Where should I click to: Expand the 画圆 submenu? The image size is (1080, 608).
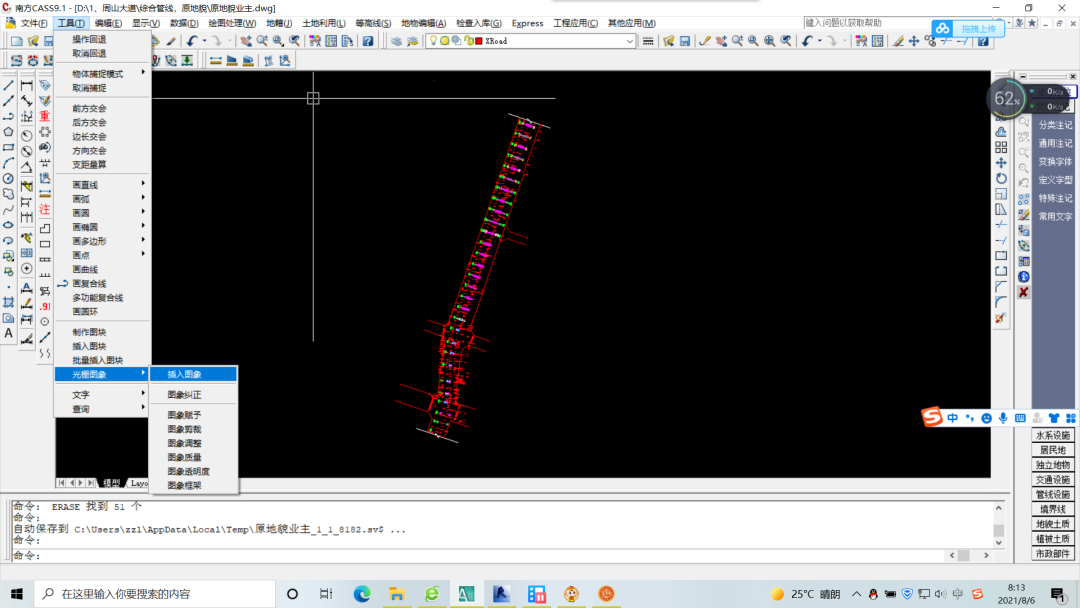pos(103,213)
